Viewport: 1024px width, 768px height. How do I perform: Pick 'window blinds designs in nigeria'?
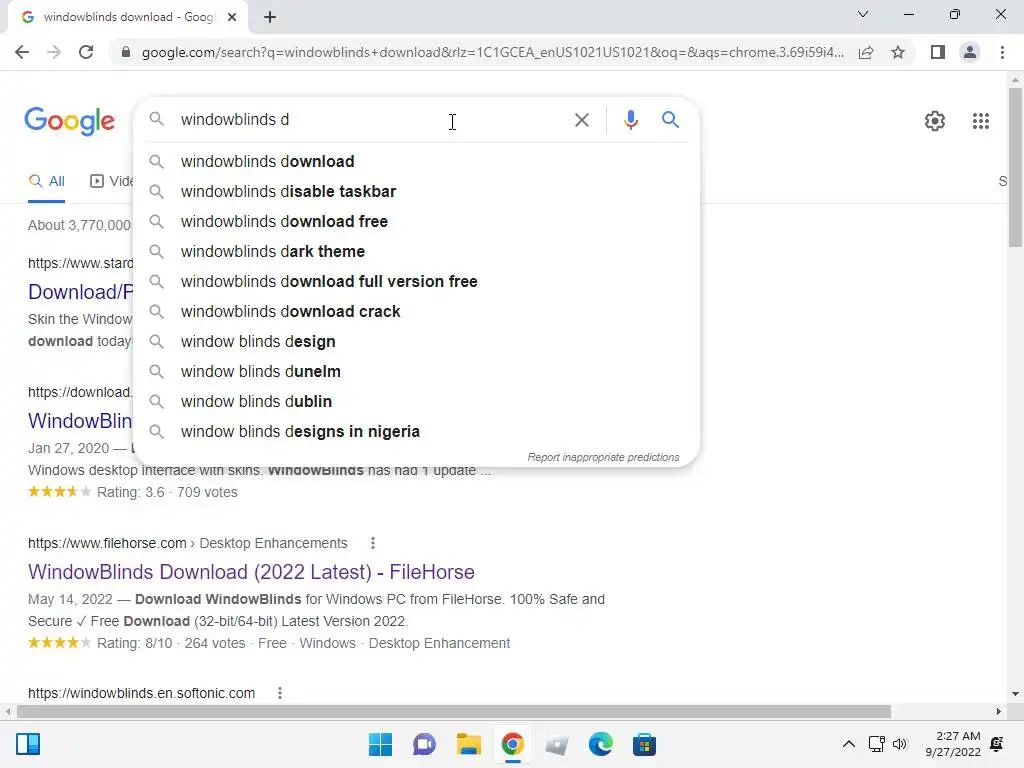point(416,432)
